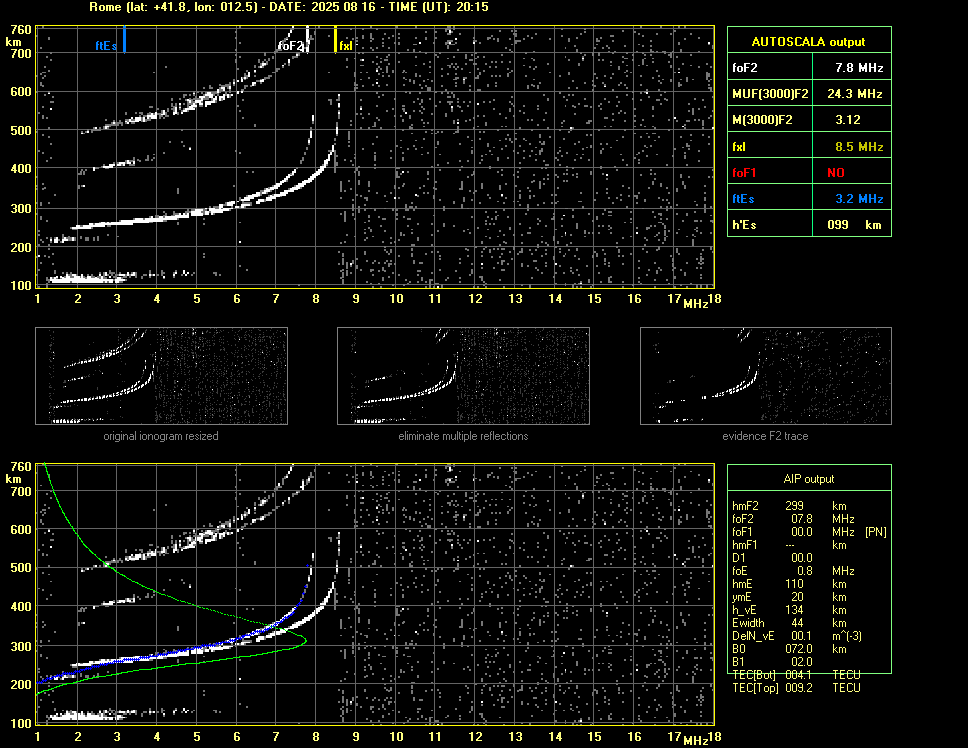Select the 24.3 MHz value cell
968x748 pixels.
click(x=852, y=93)
